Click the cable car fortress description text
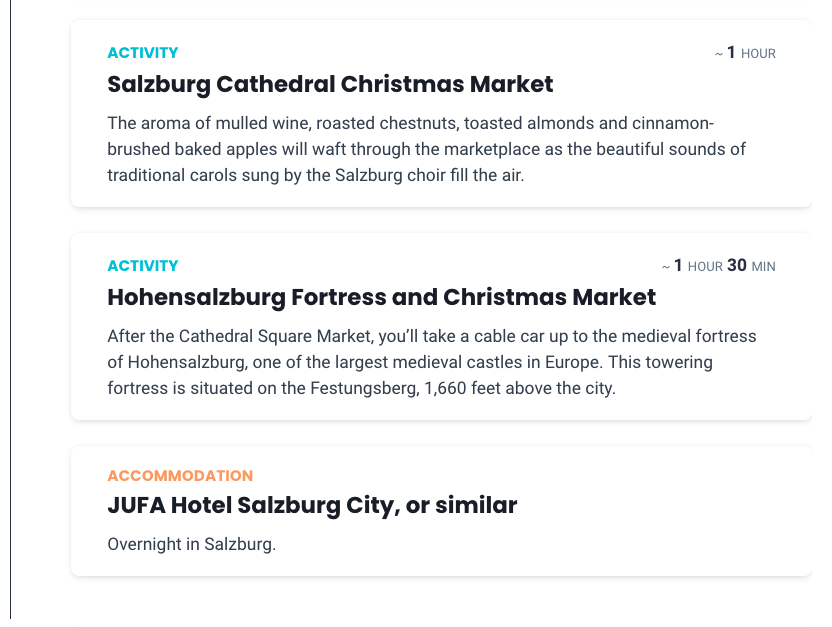Screen dimensions: 832x627 coord(431,362)
